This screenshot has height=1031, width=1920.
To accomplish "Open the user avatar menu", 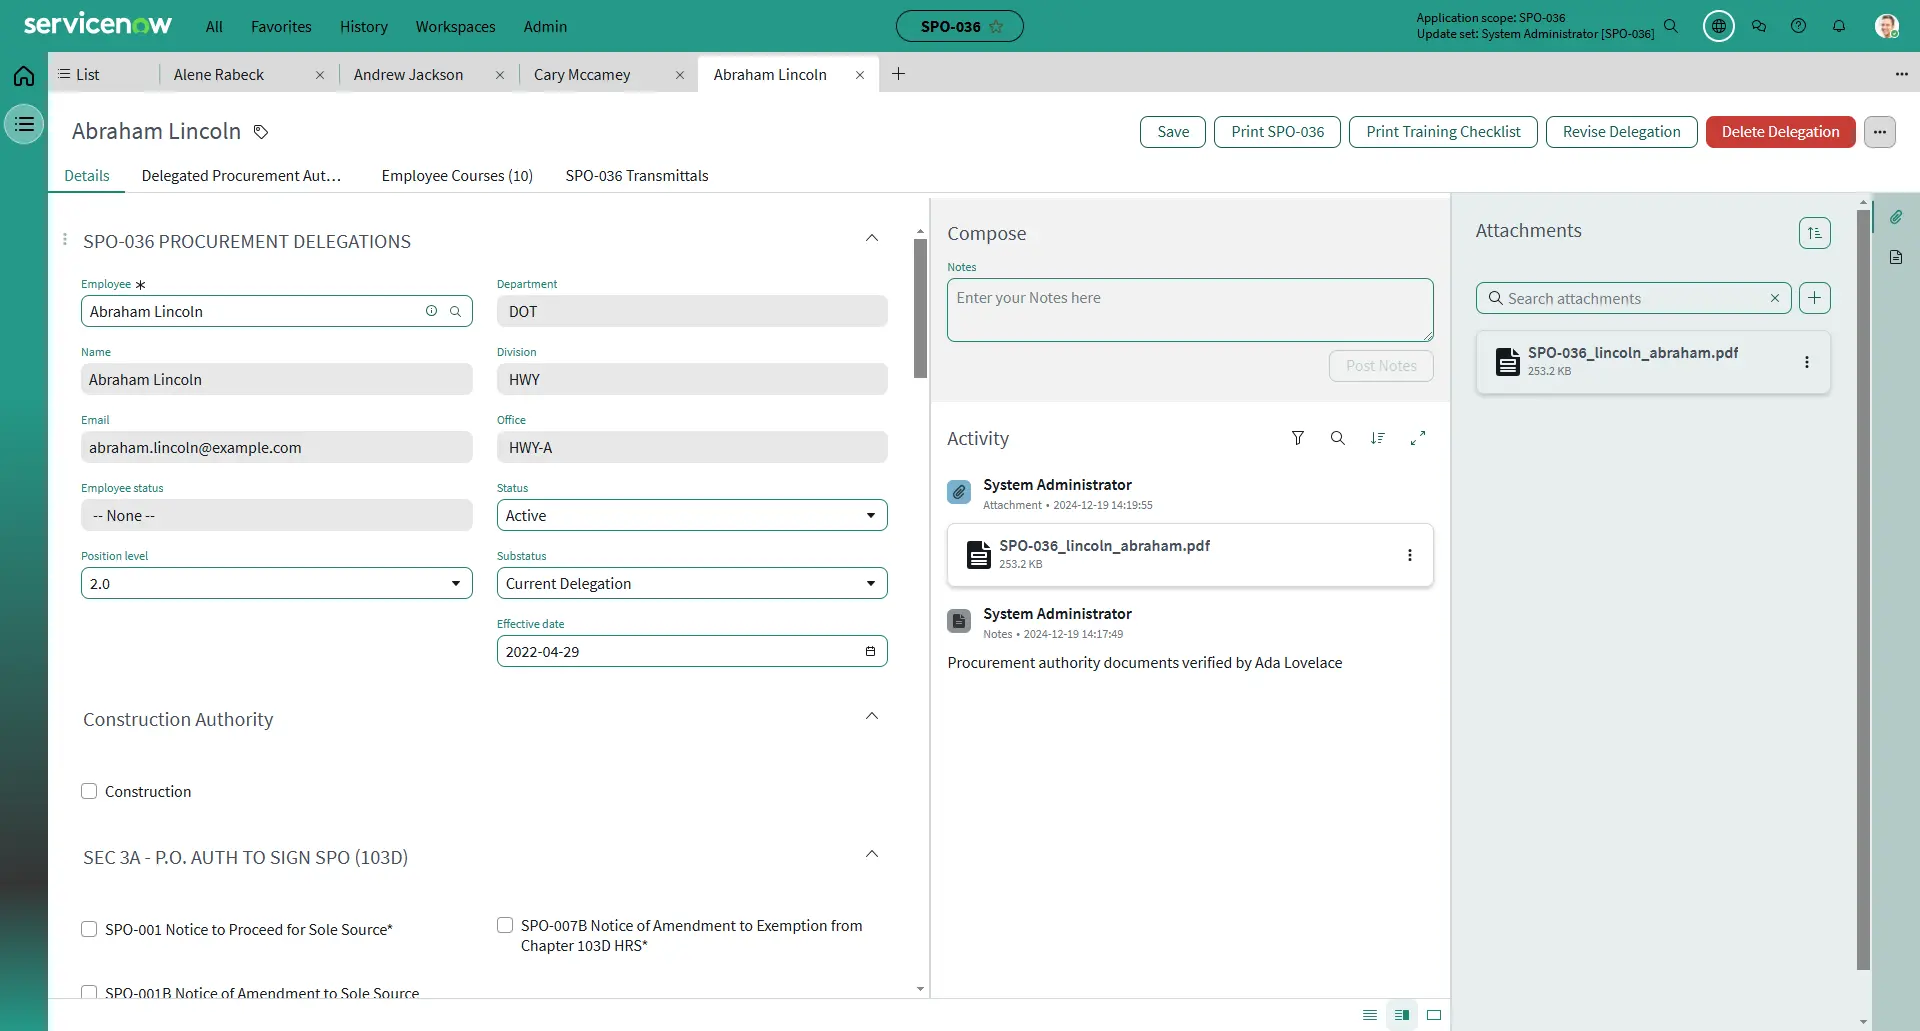I will click(x=1886, y=26).
